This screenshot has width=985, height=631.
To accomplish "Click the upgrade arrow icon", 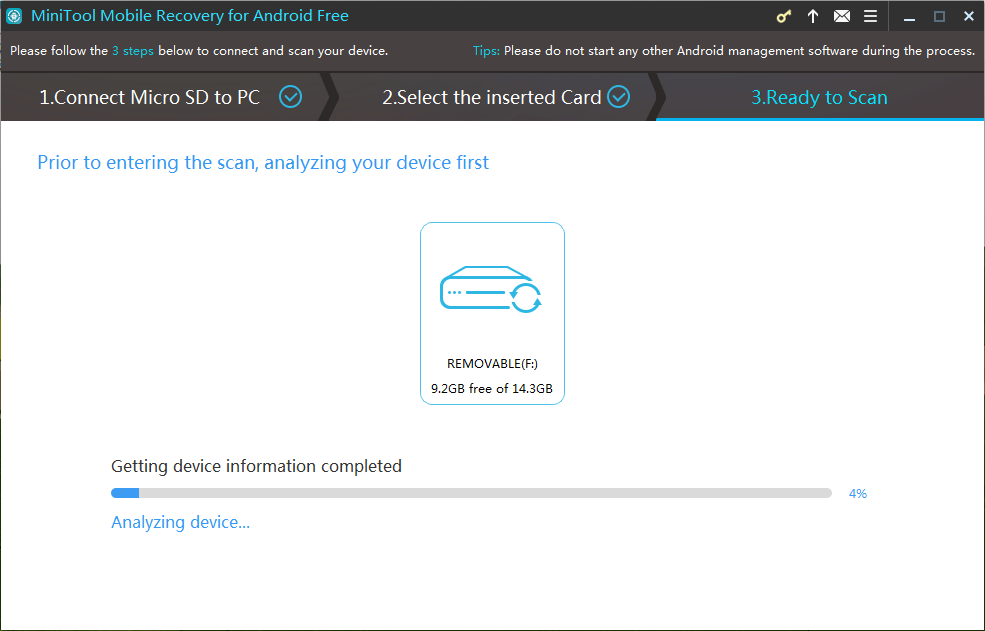I will (813, 16).
